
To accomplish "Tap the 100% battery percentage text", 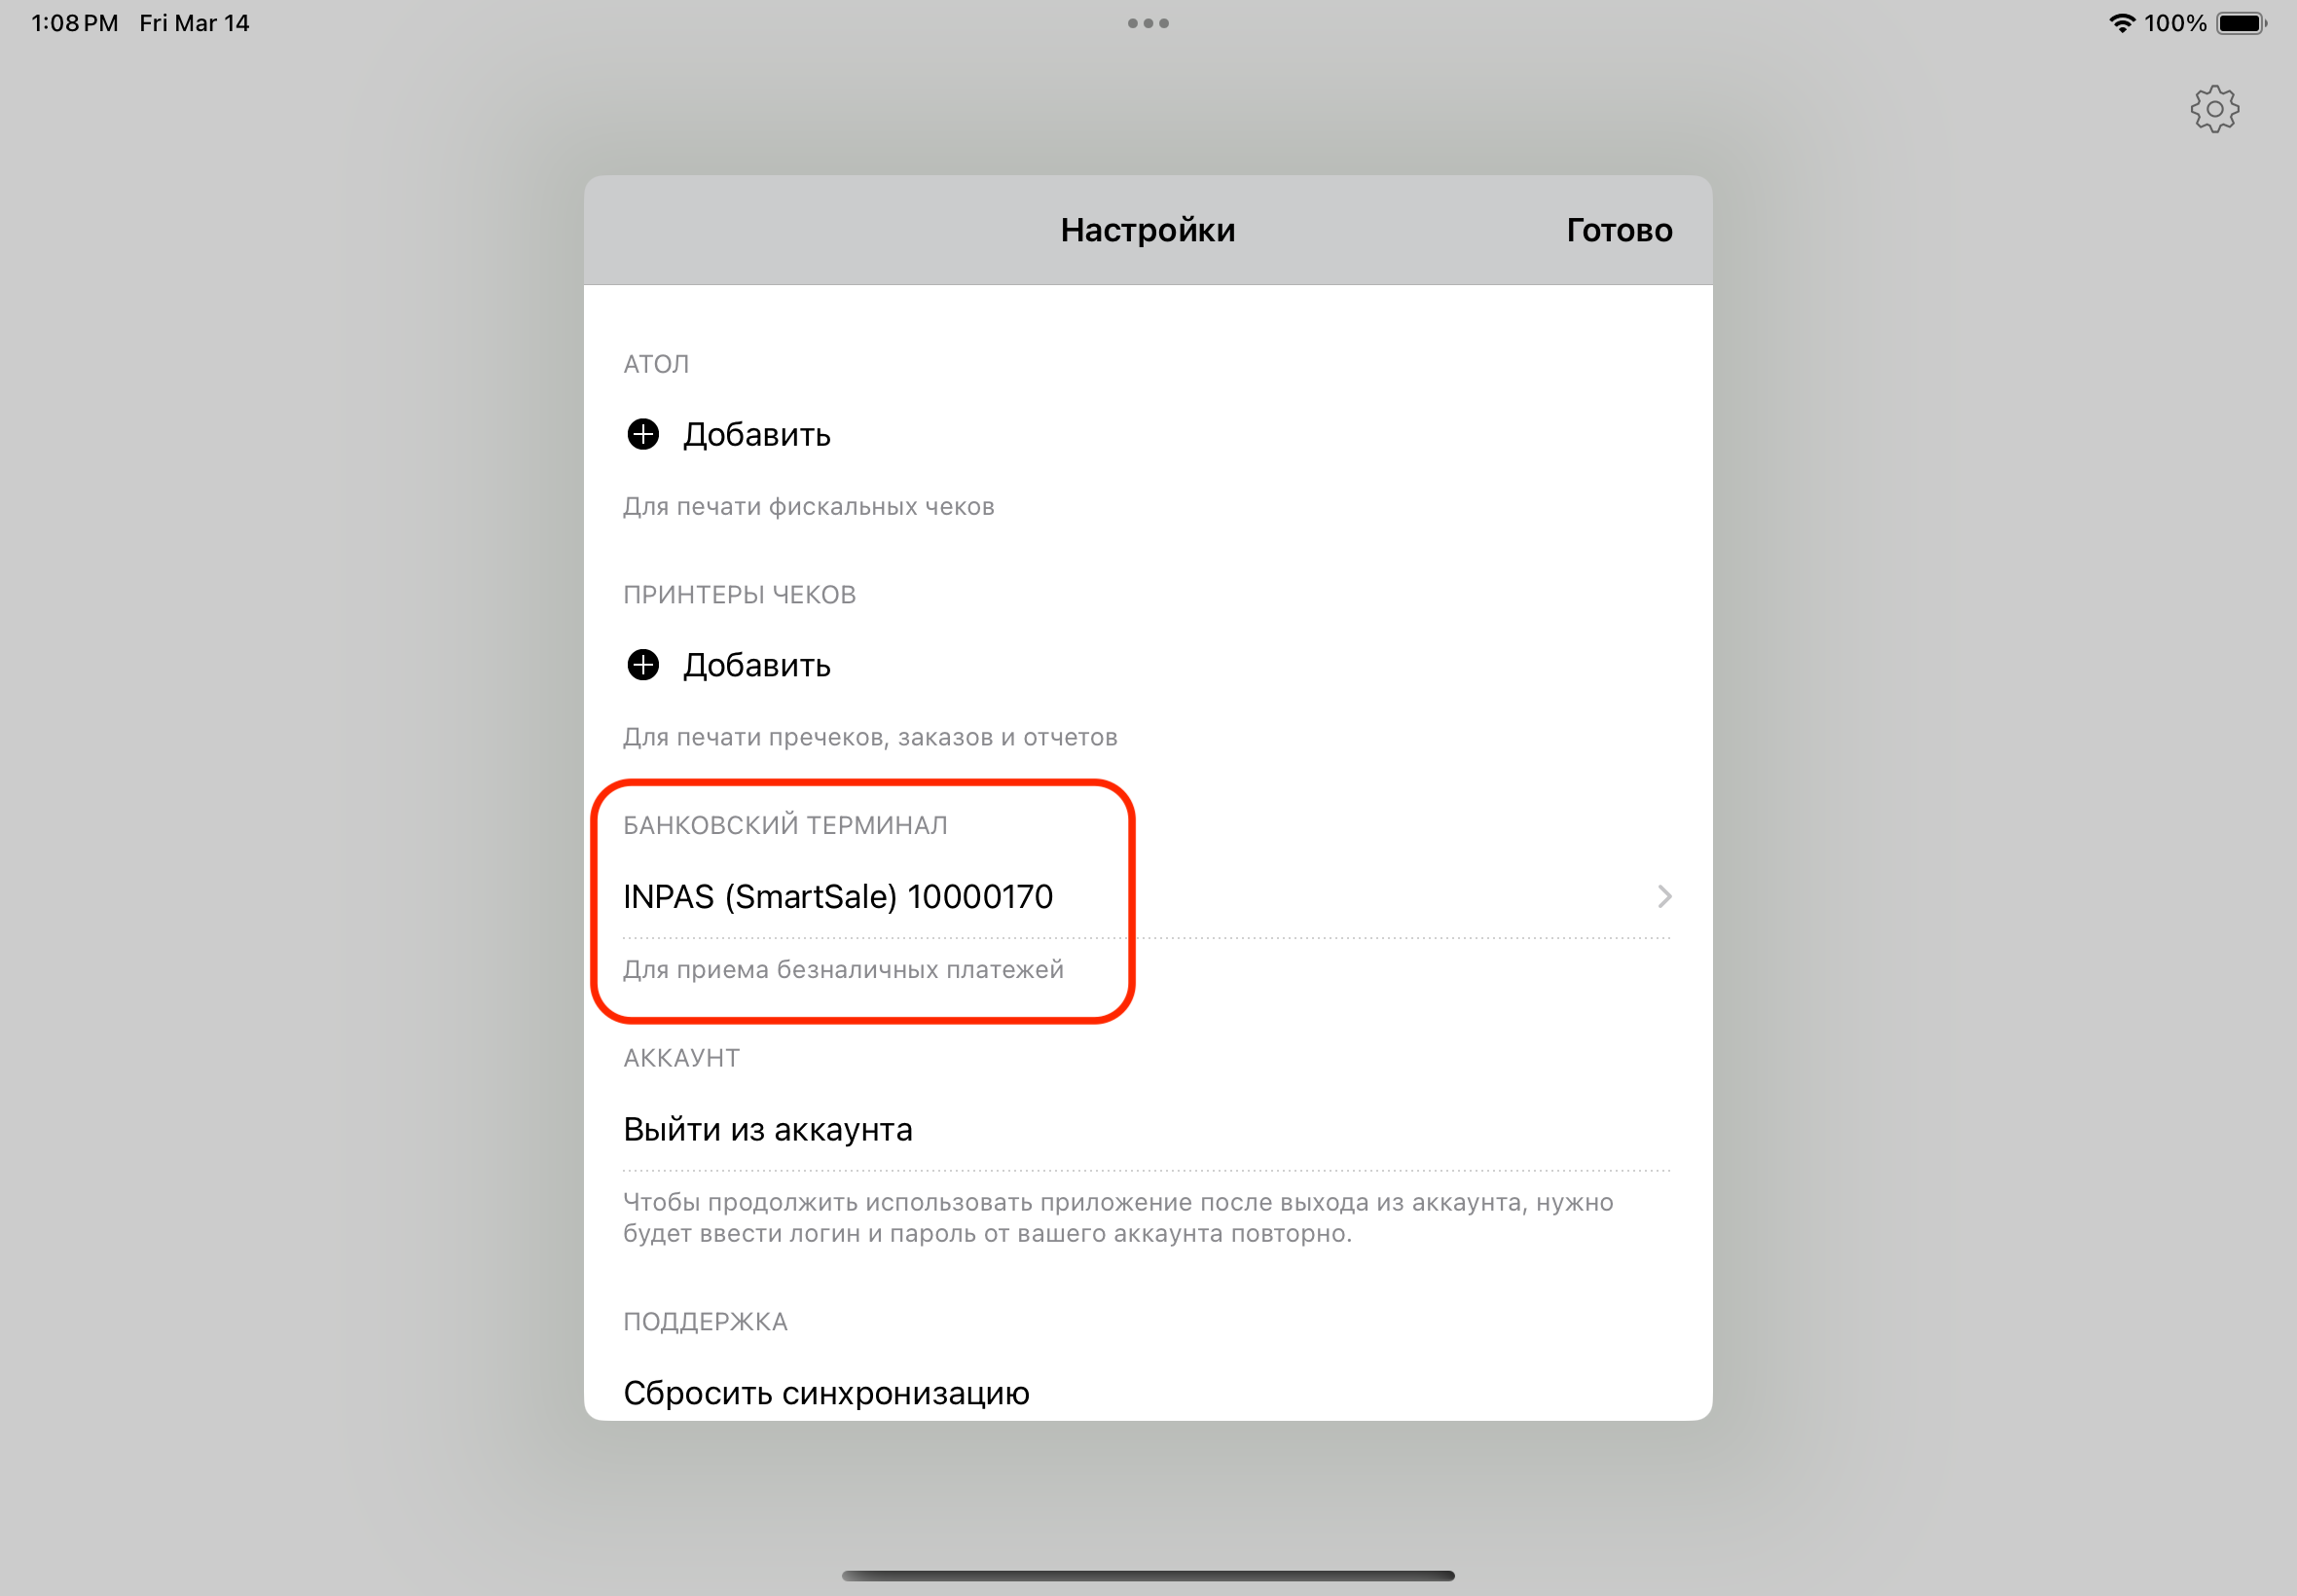I will click(x=2175, y=23).
